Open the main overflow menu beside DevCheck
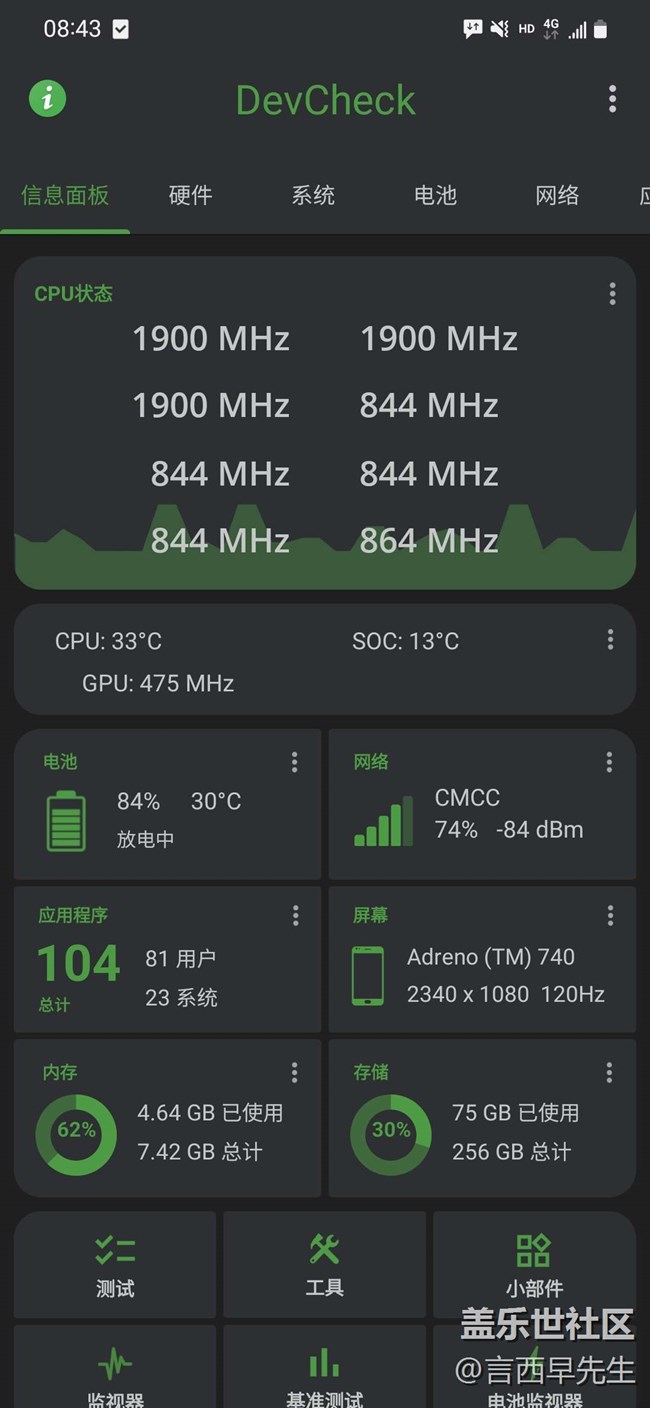The height and width of the screenshot is (1408, 650). coord(612,98)
